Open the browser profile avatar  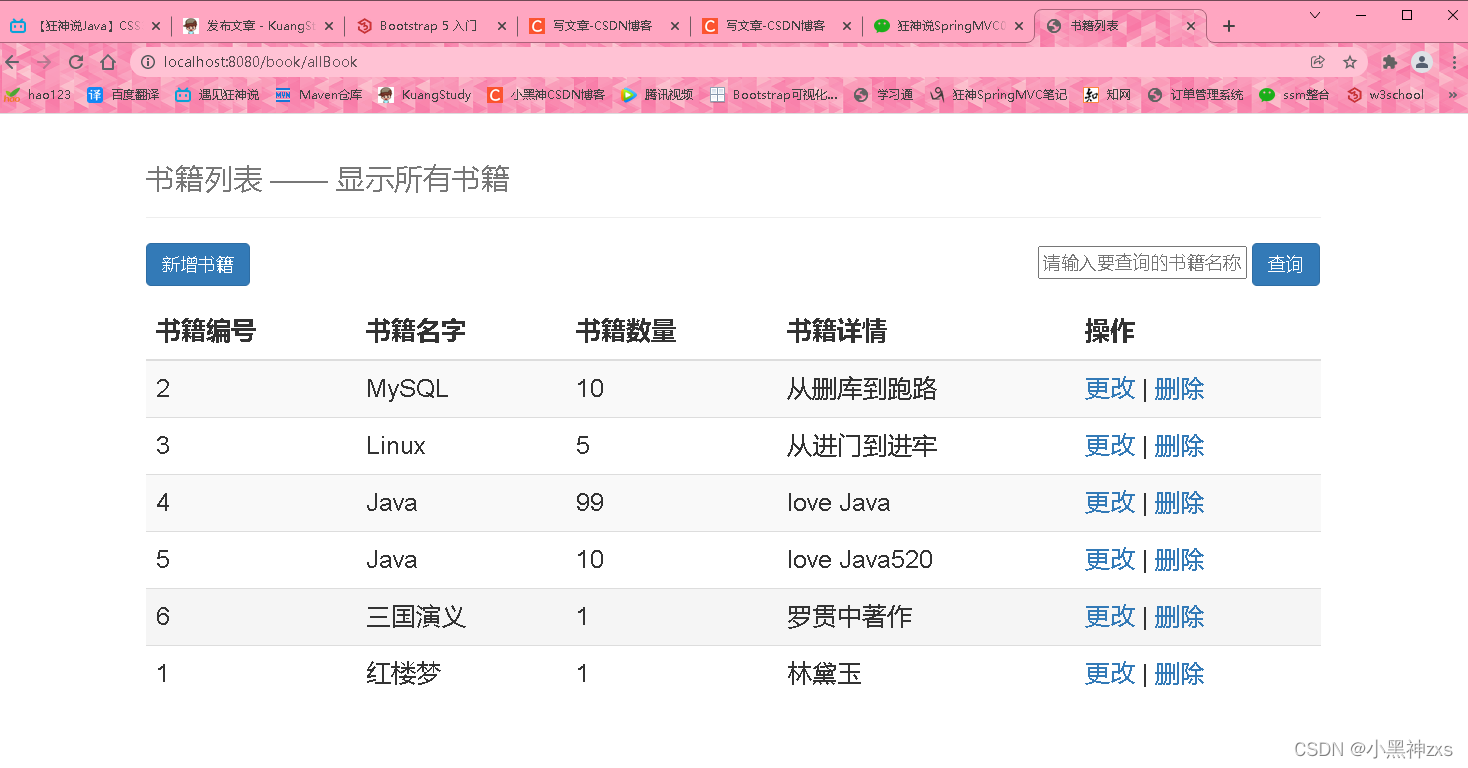[x=1422, y=62]
